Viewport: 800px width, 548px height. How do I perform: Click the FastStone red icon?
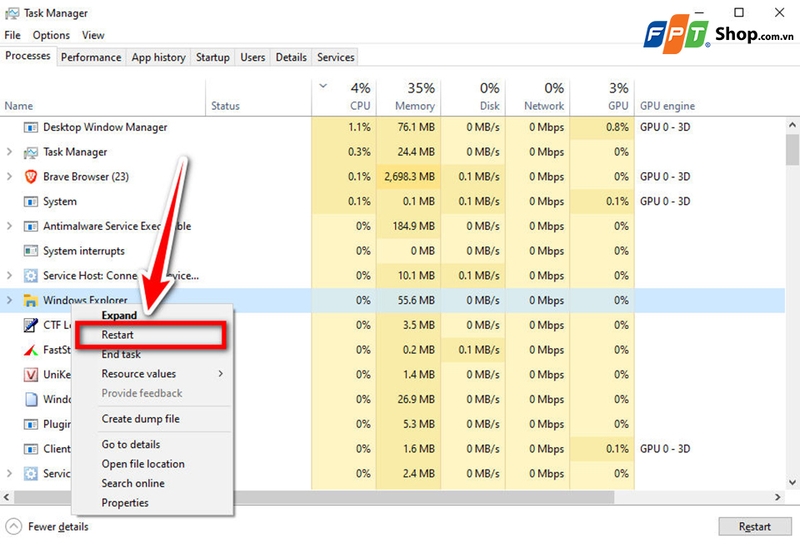tap(31, 350)
